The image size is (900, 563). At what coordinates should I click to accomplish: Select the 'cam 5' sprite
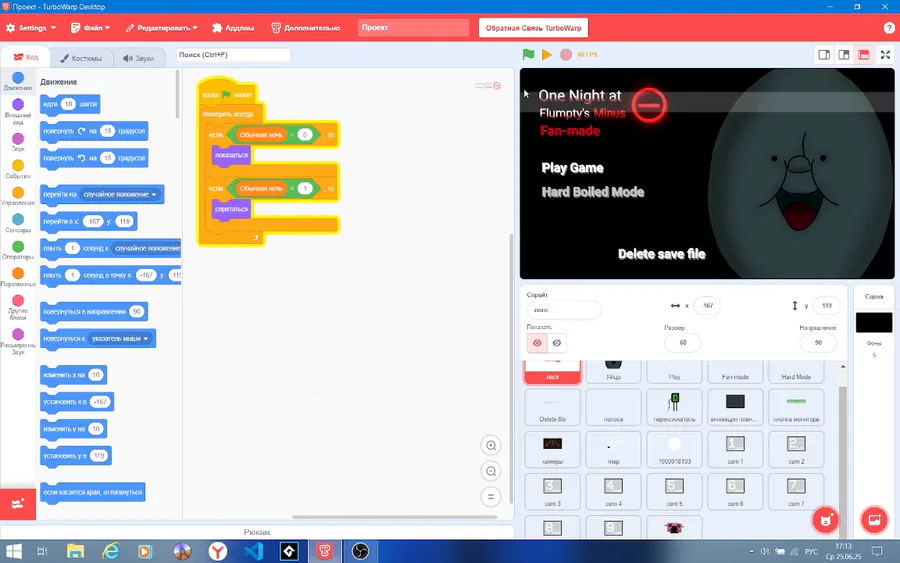tap(674, 492)
